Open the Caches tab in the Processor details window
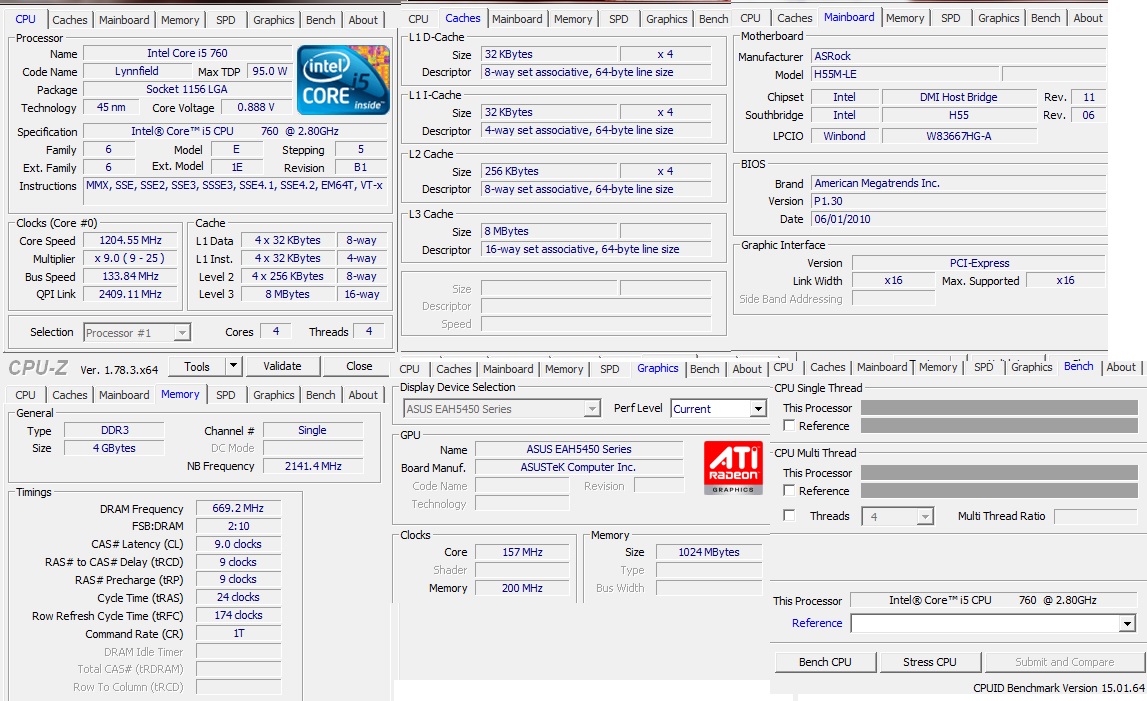The width and height of the screenshot is (1147, 701). point(69,20)
